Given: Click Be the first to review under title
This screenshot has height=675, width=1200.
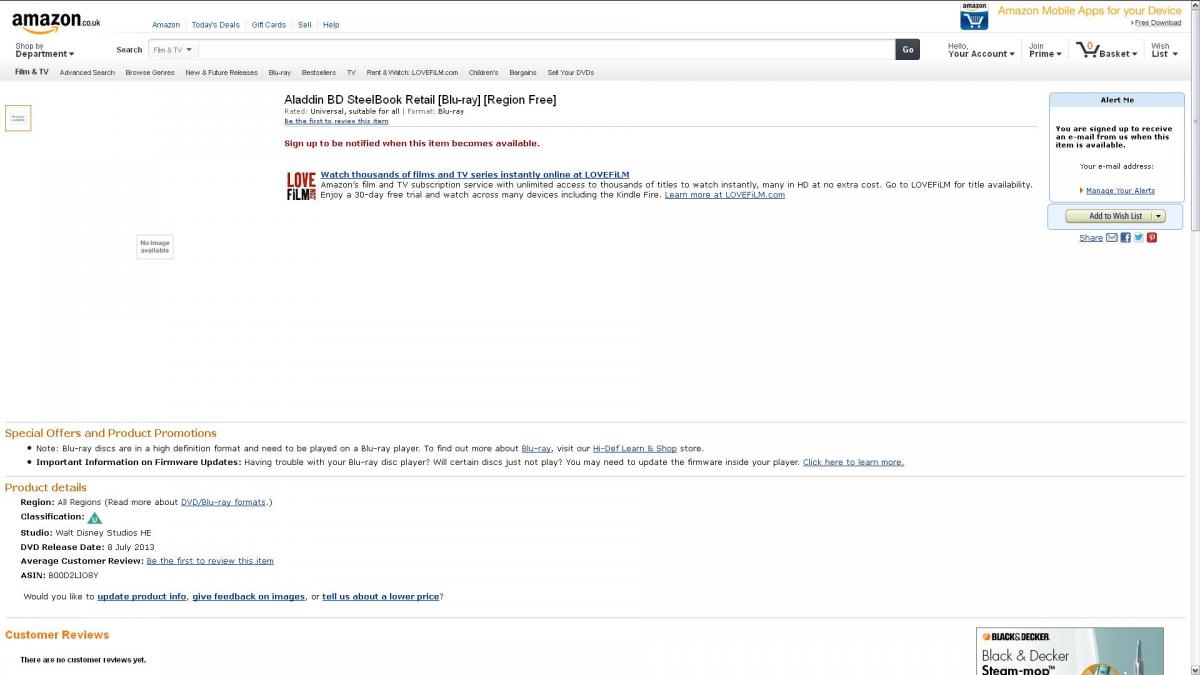Looking at the screenshot, I should coord(336,121).
